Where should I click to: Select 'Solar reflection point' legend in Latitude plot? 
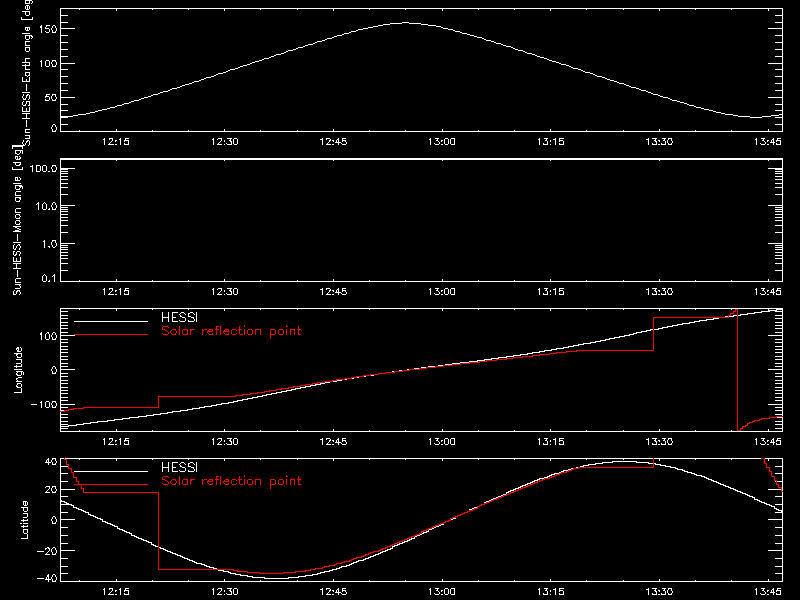231,481
